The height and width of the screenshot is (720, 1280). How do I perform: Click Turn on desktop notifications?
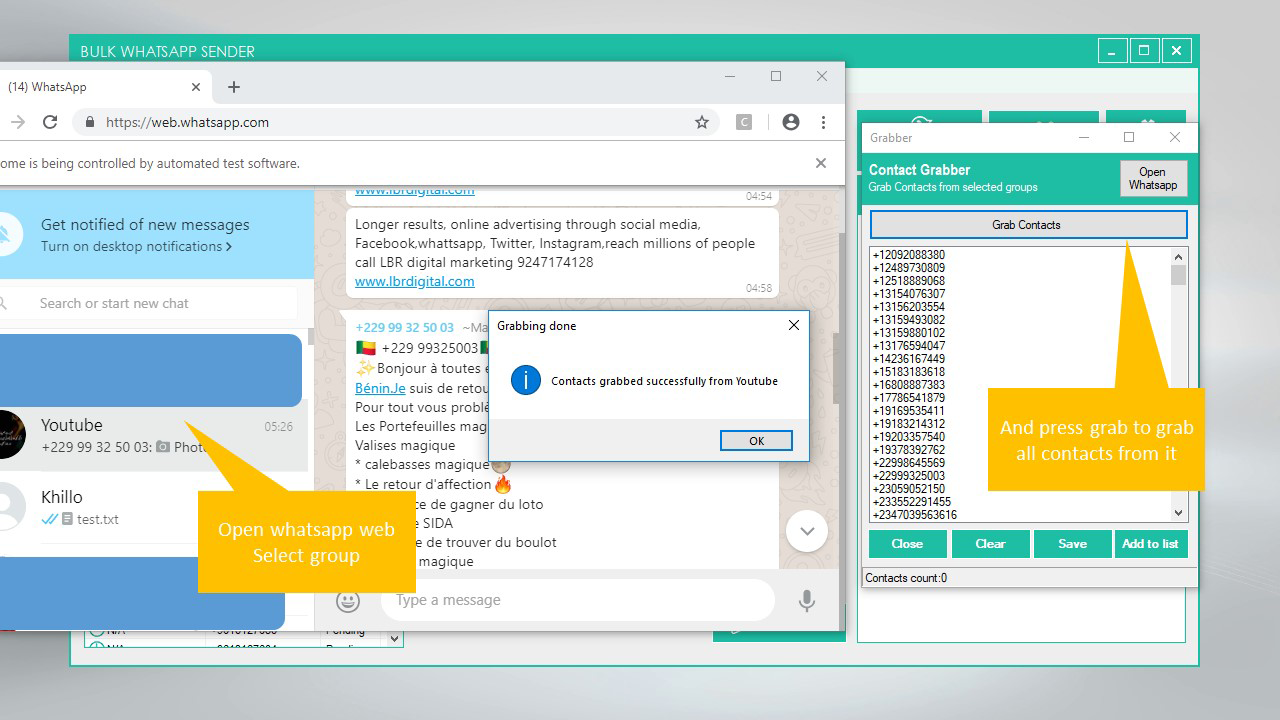click(x=136, y=246)
